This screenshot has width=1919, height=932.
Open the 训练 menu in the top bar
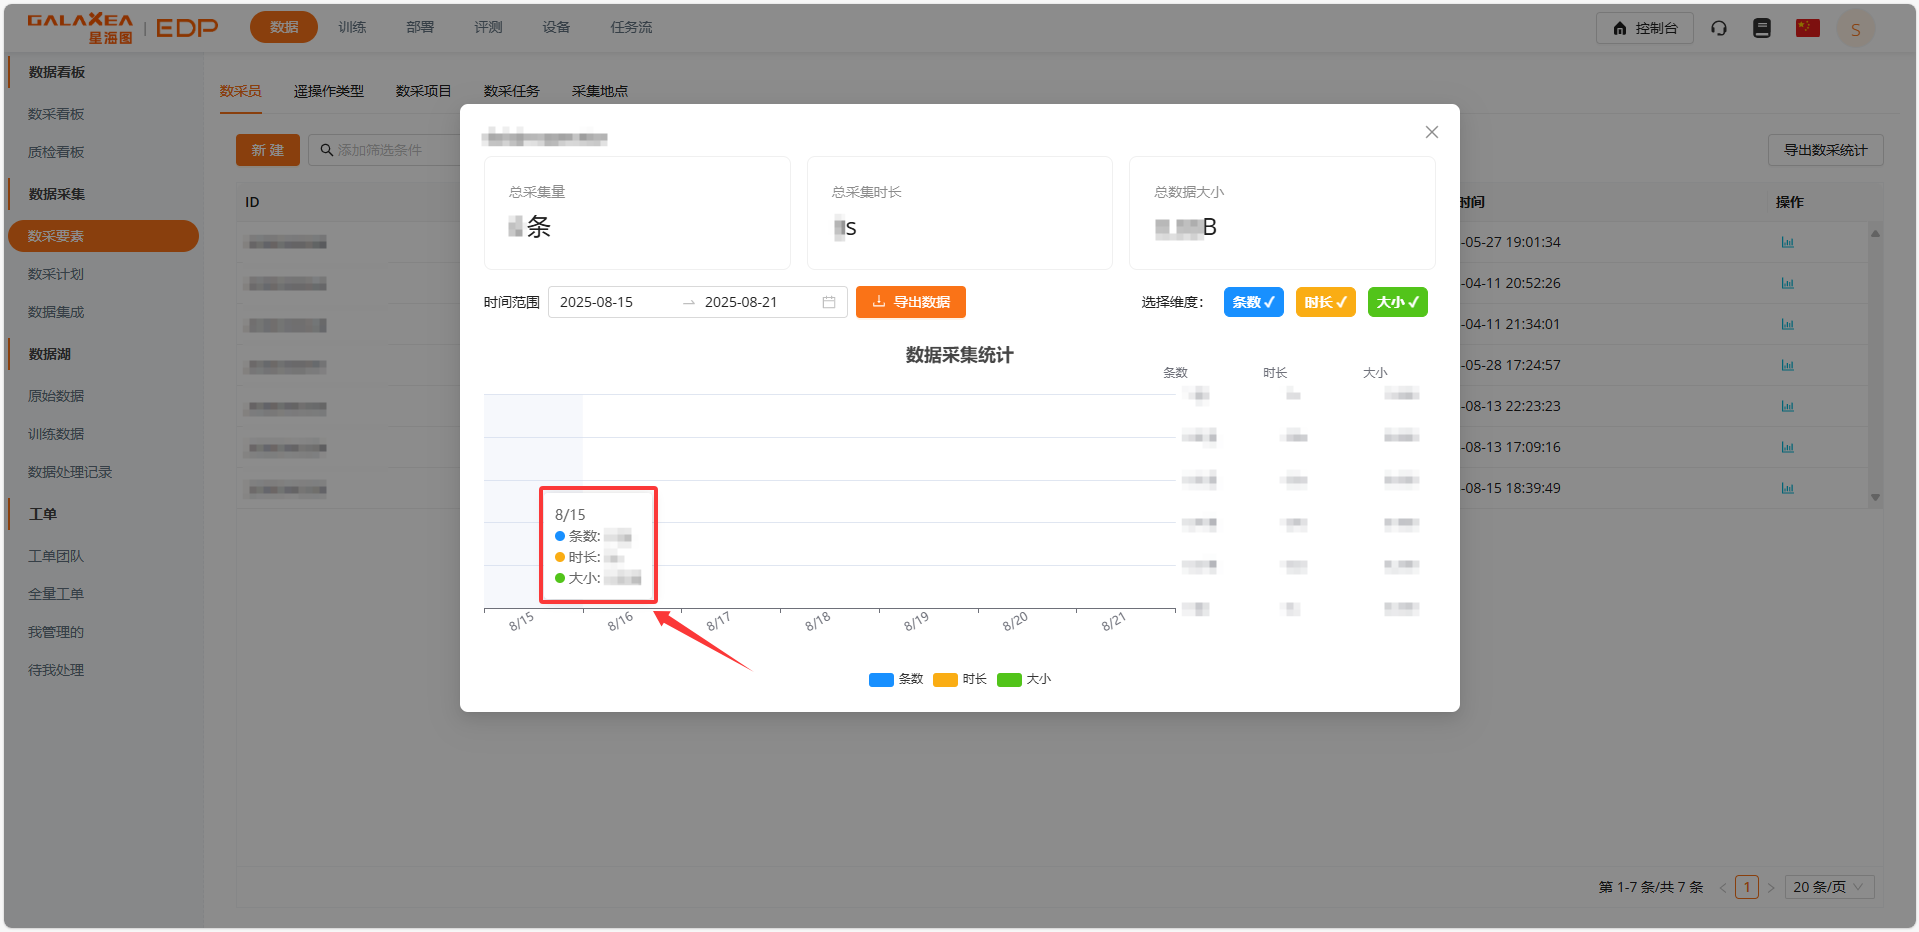tap(352, 27)
